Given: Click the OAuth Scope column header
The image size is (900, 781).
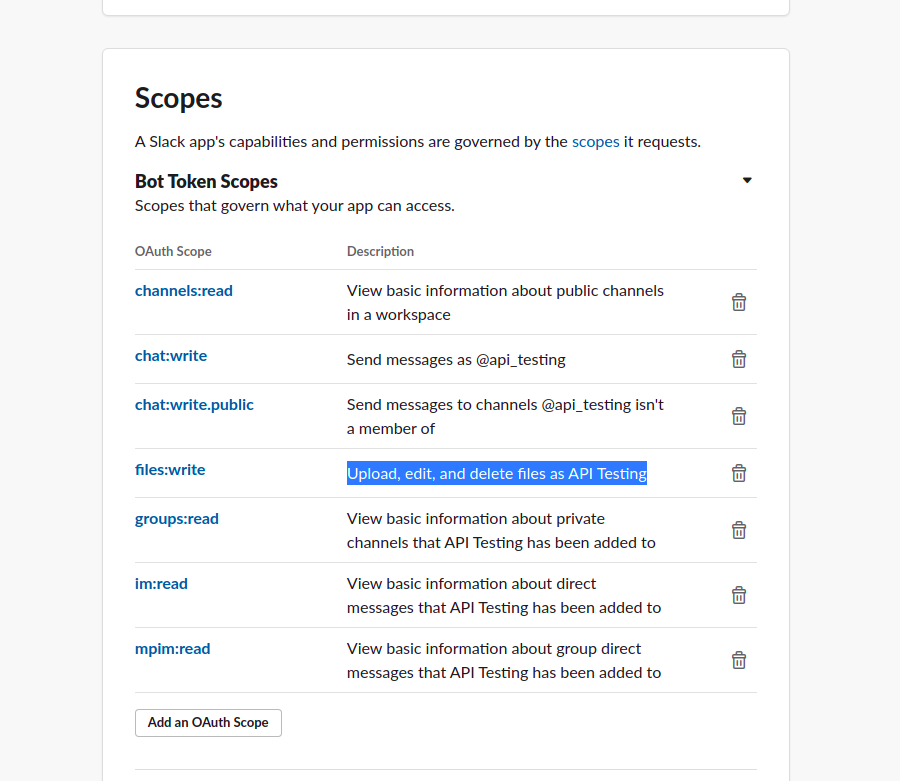Looking at the screenshot, I should tap(173, 252).
